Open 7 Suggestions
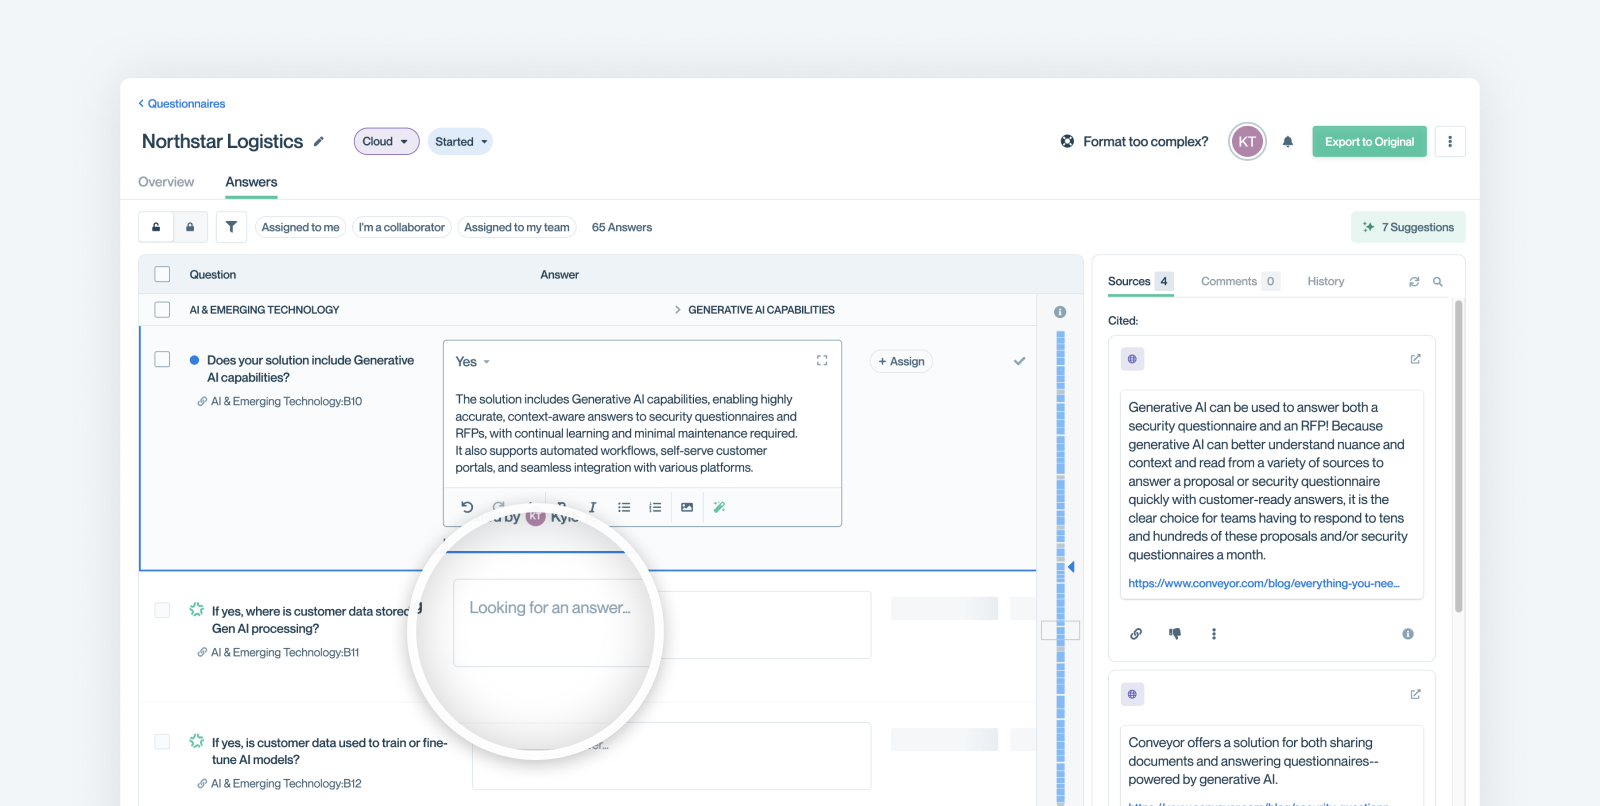 click(1408, 227)
